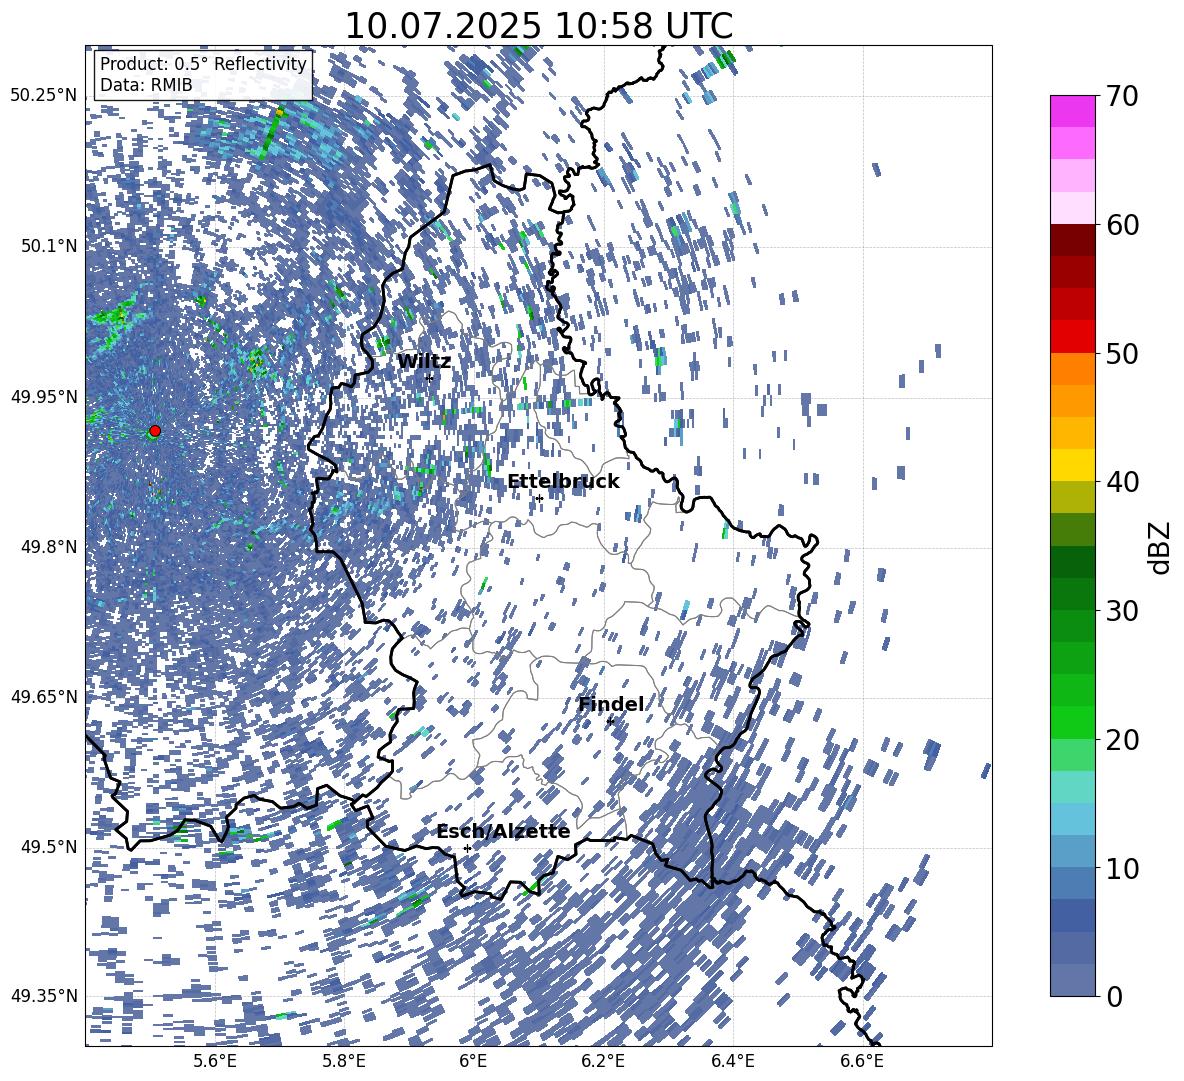Click the 5.6°E longitude label
This screenshot has width=1184, height=1081.
(x=215, y=1061)
